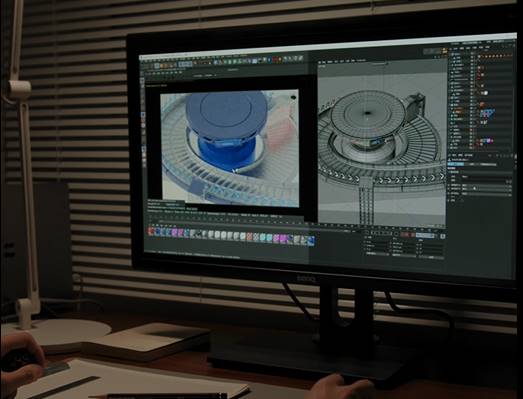Click the orange sphere tag in object manager
Screen dimensions: 523x399
click(482, 105)
